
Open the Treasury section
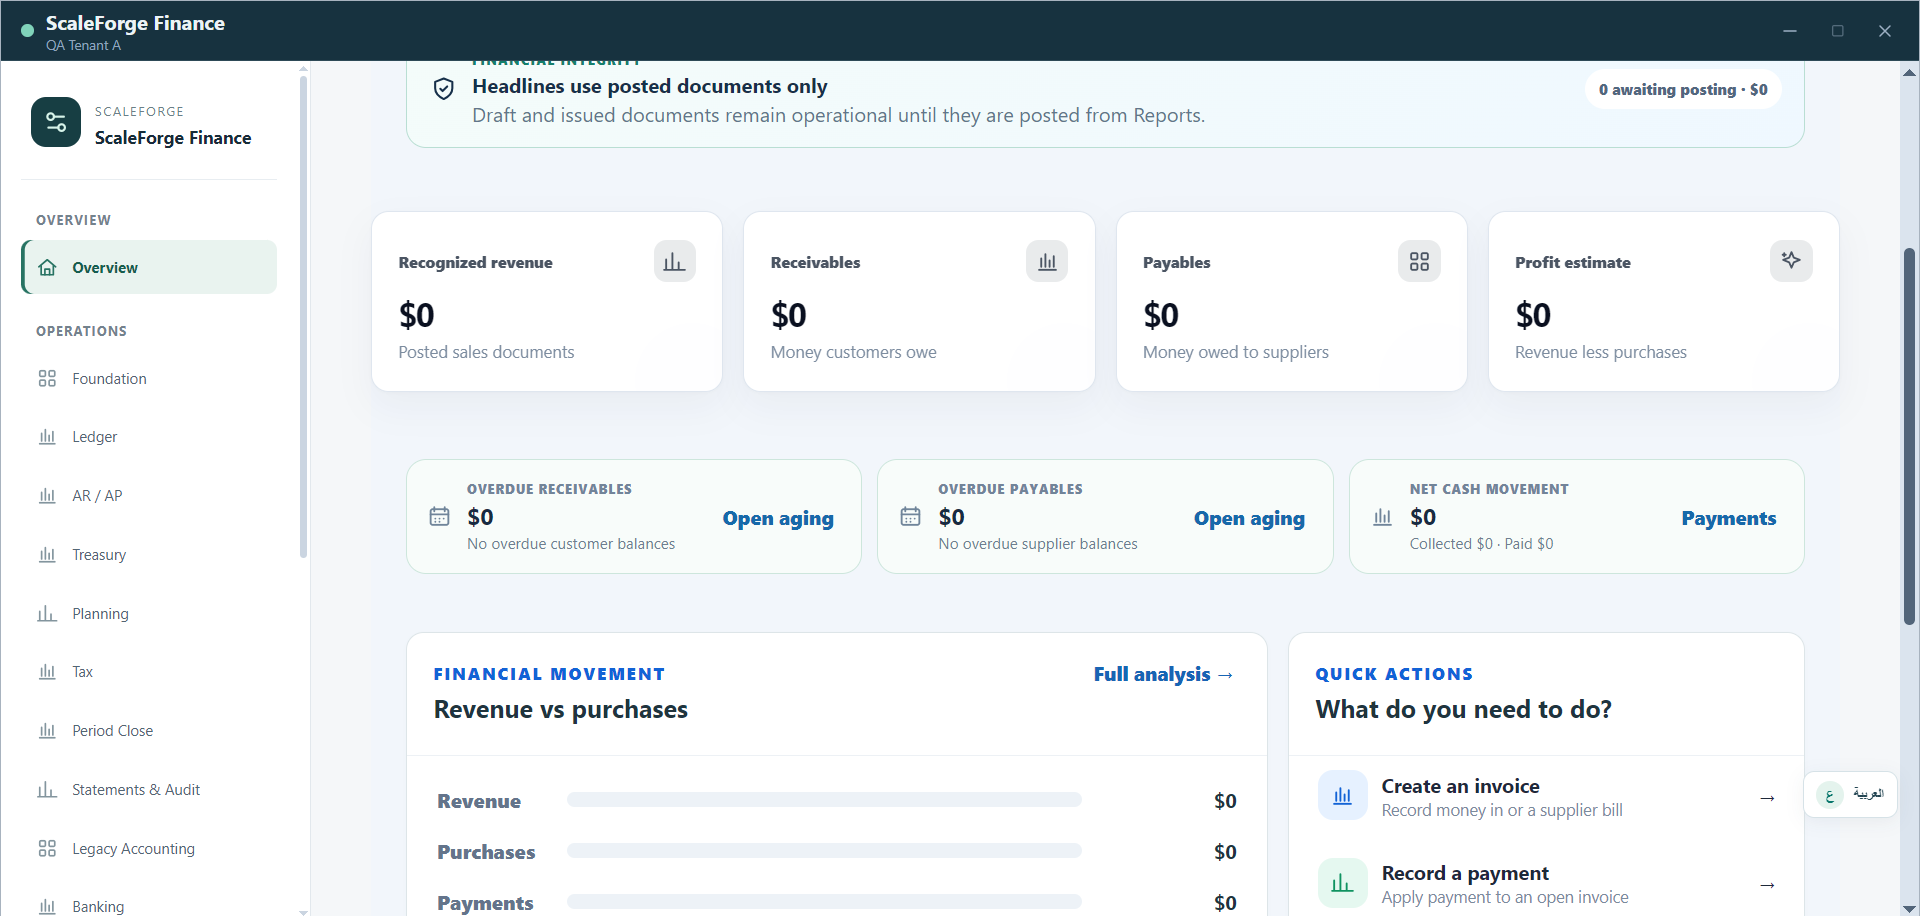click(x=149, y=555)
